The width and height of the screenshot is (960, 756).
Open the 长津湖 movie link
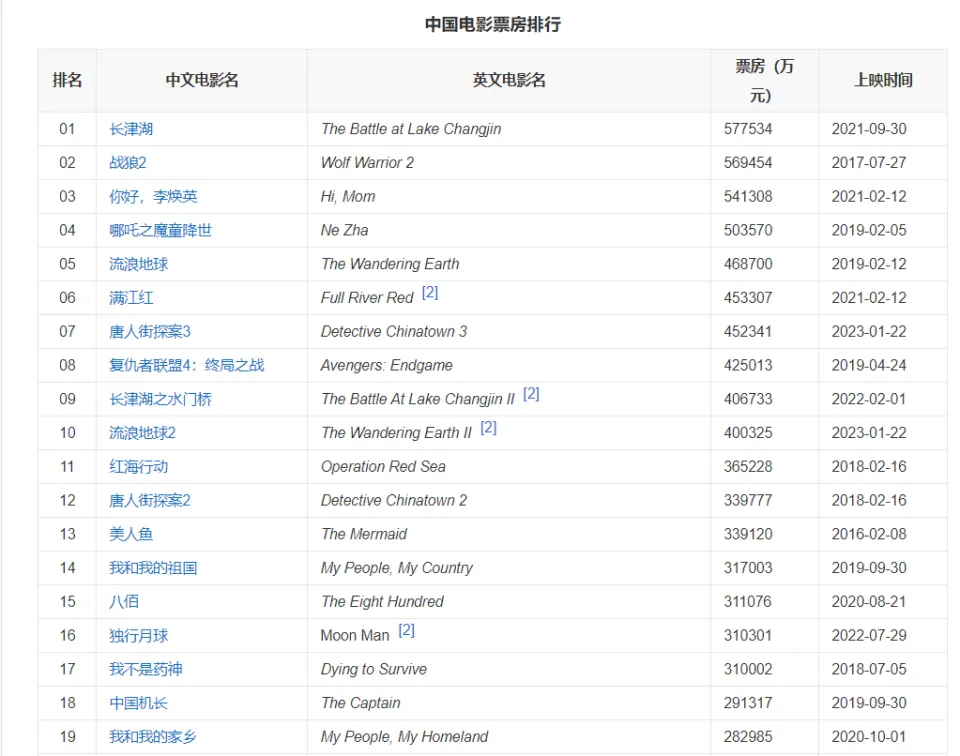coord(131,129)
